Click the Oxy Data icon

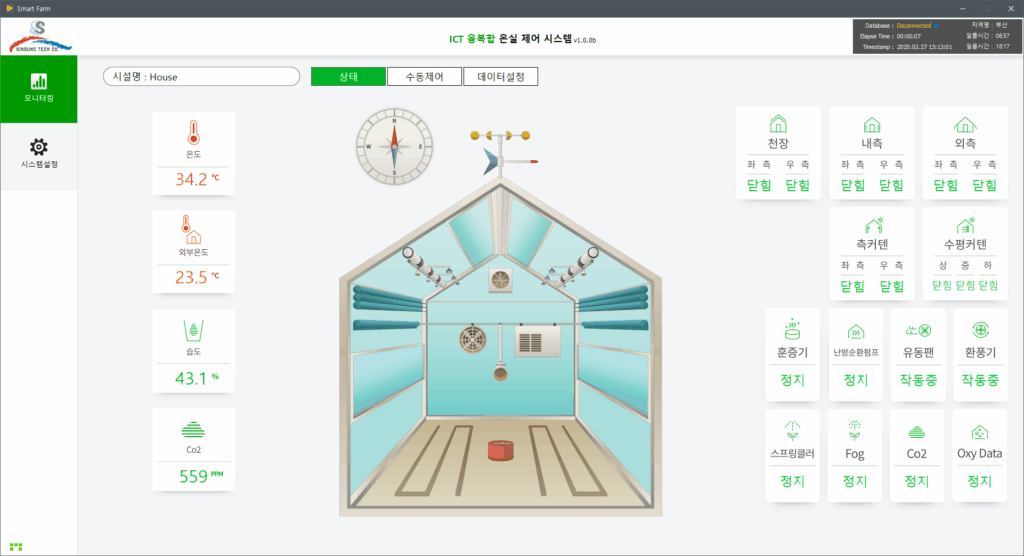click(979, 432)
